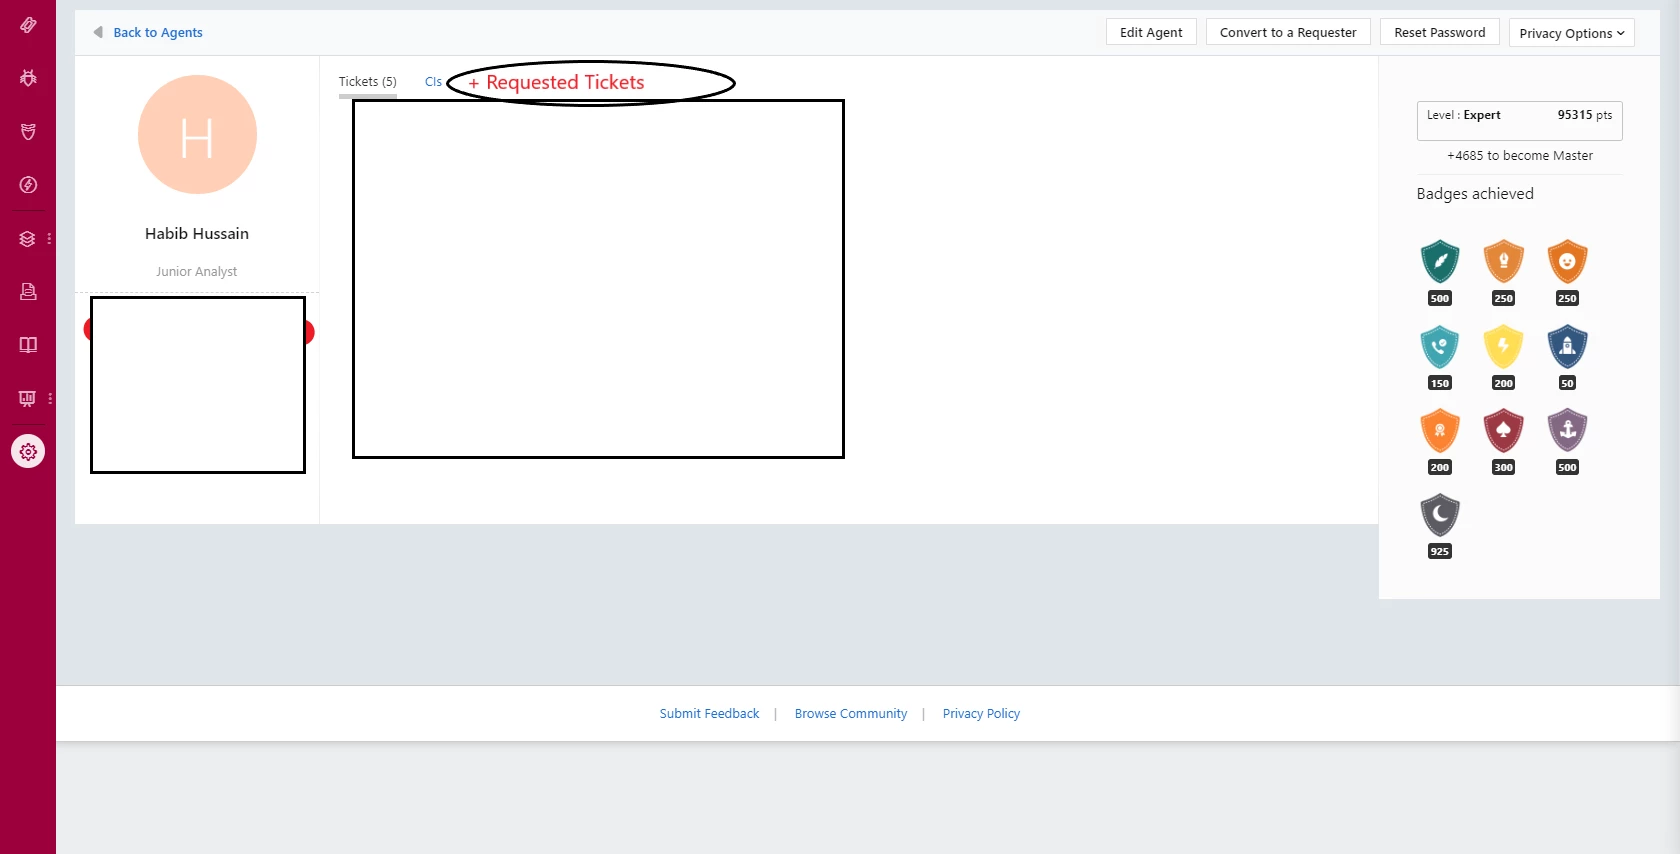Open the stamp icon in the sidebar

click(x=28, y=292)
